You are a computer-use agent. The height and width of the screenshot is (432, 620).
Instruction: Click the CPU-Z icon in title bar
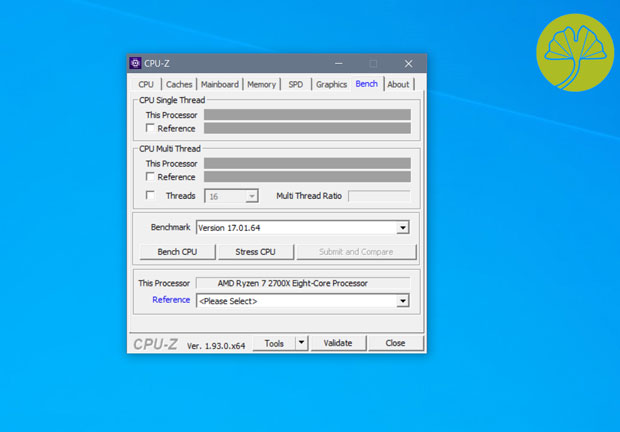(136, 64)
